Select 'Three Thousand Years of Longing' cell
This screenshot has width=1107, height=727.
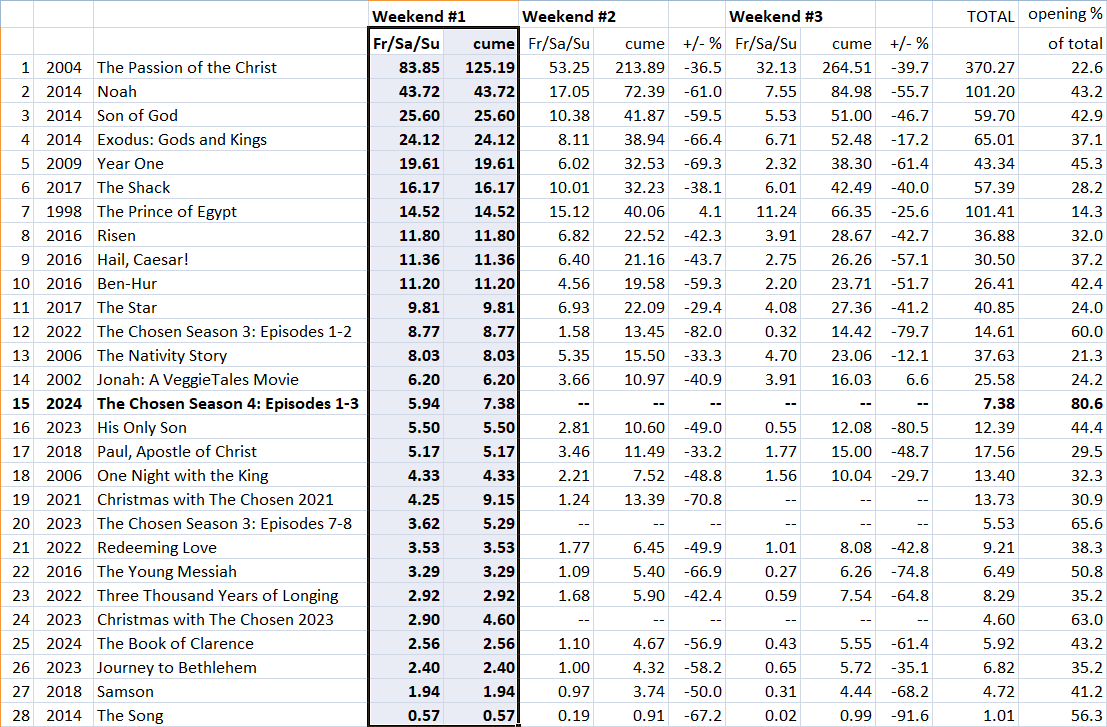[x=230, y=596]
